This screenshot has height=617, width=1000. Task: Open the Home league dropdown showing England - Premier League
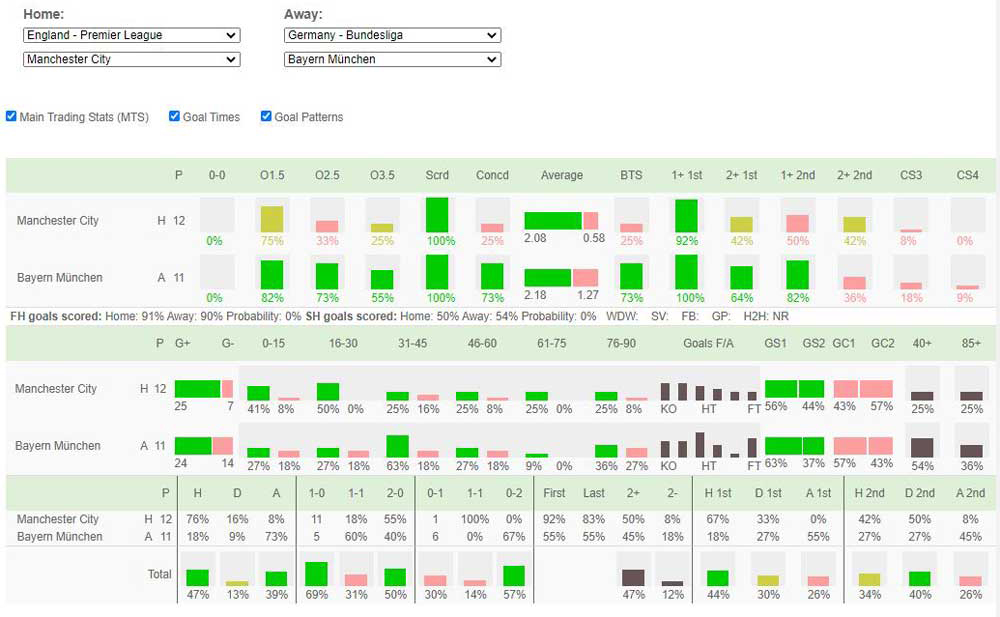point(131,34)
